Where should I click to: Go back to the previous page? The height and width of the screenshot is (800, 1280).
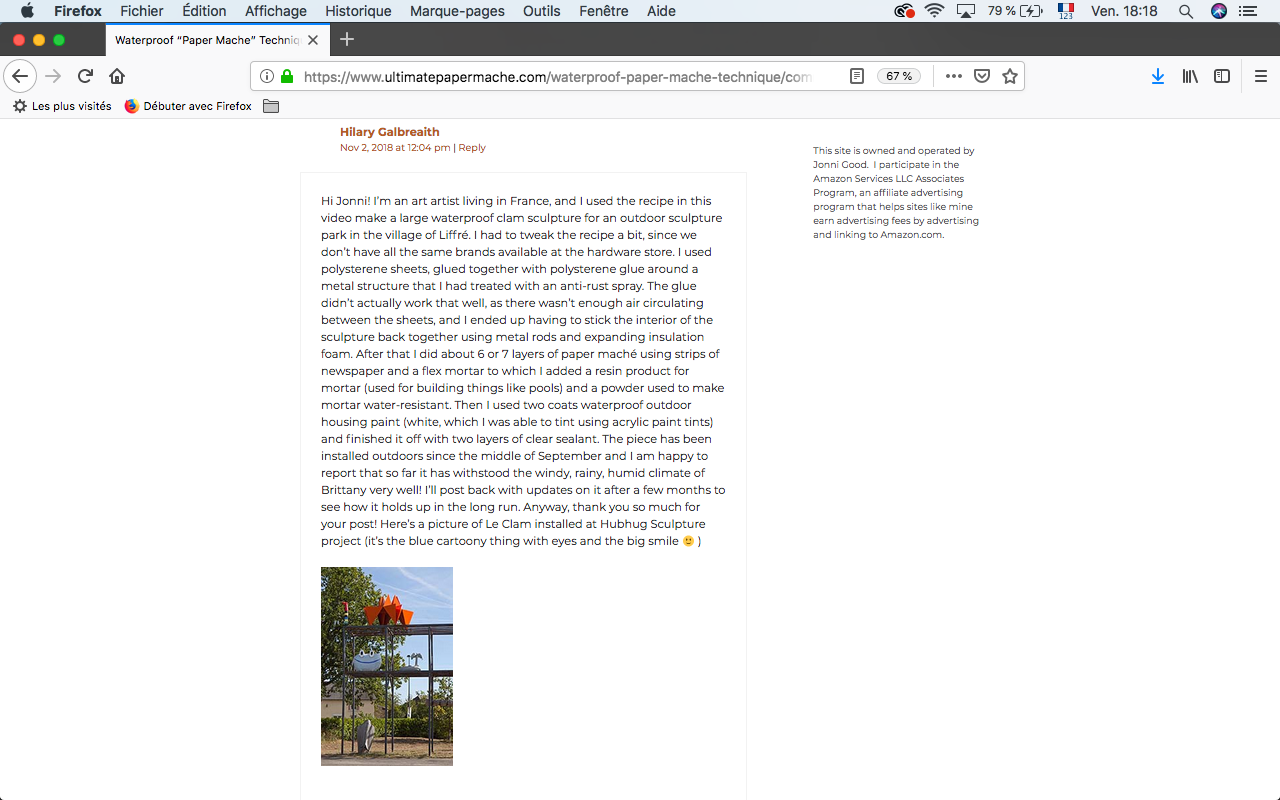pos(20,76)
